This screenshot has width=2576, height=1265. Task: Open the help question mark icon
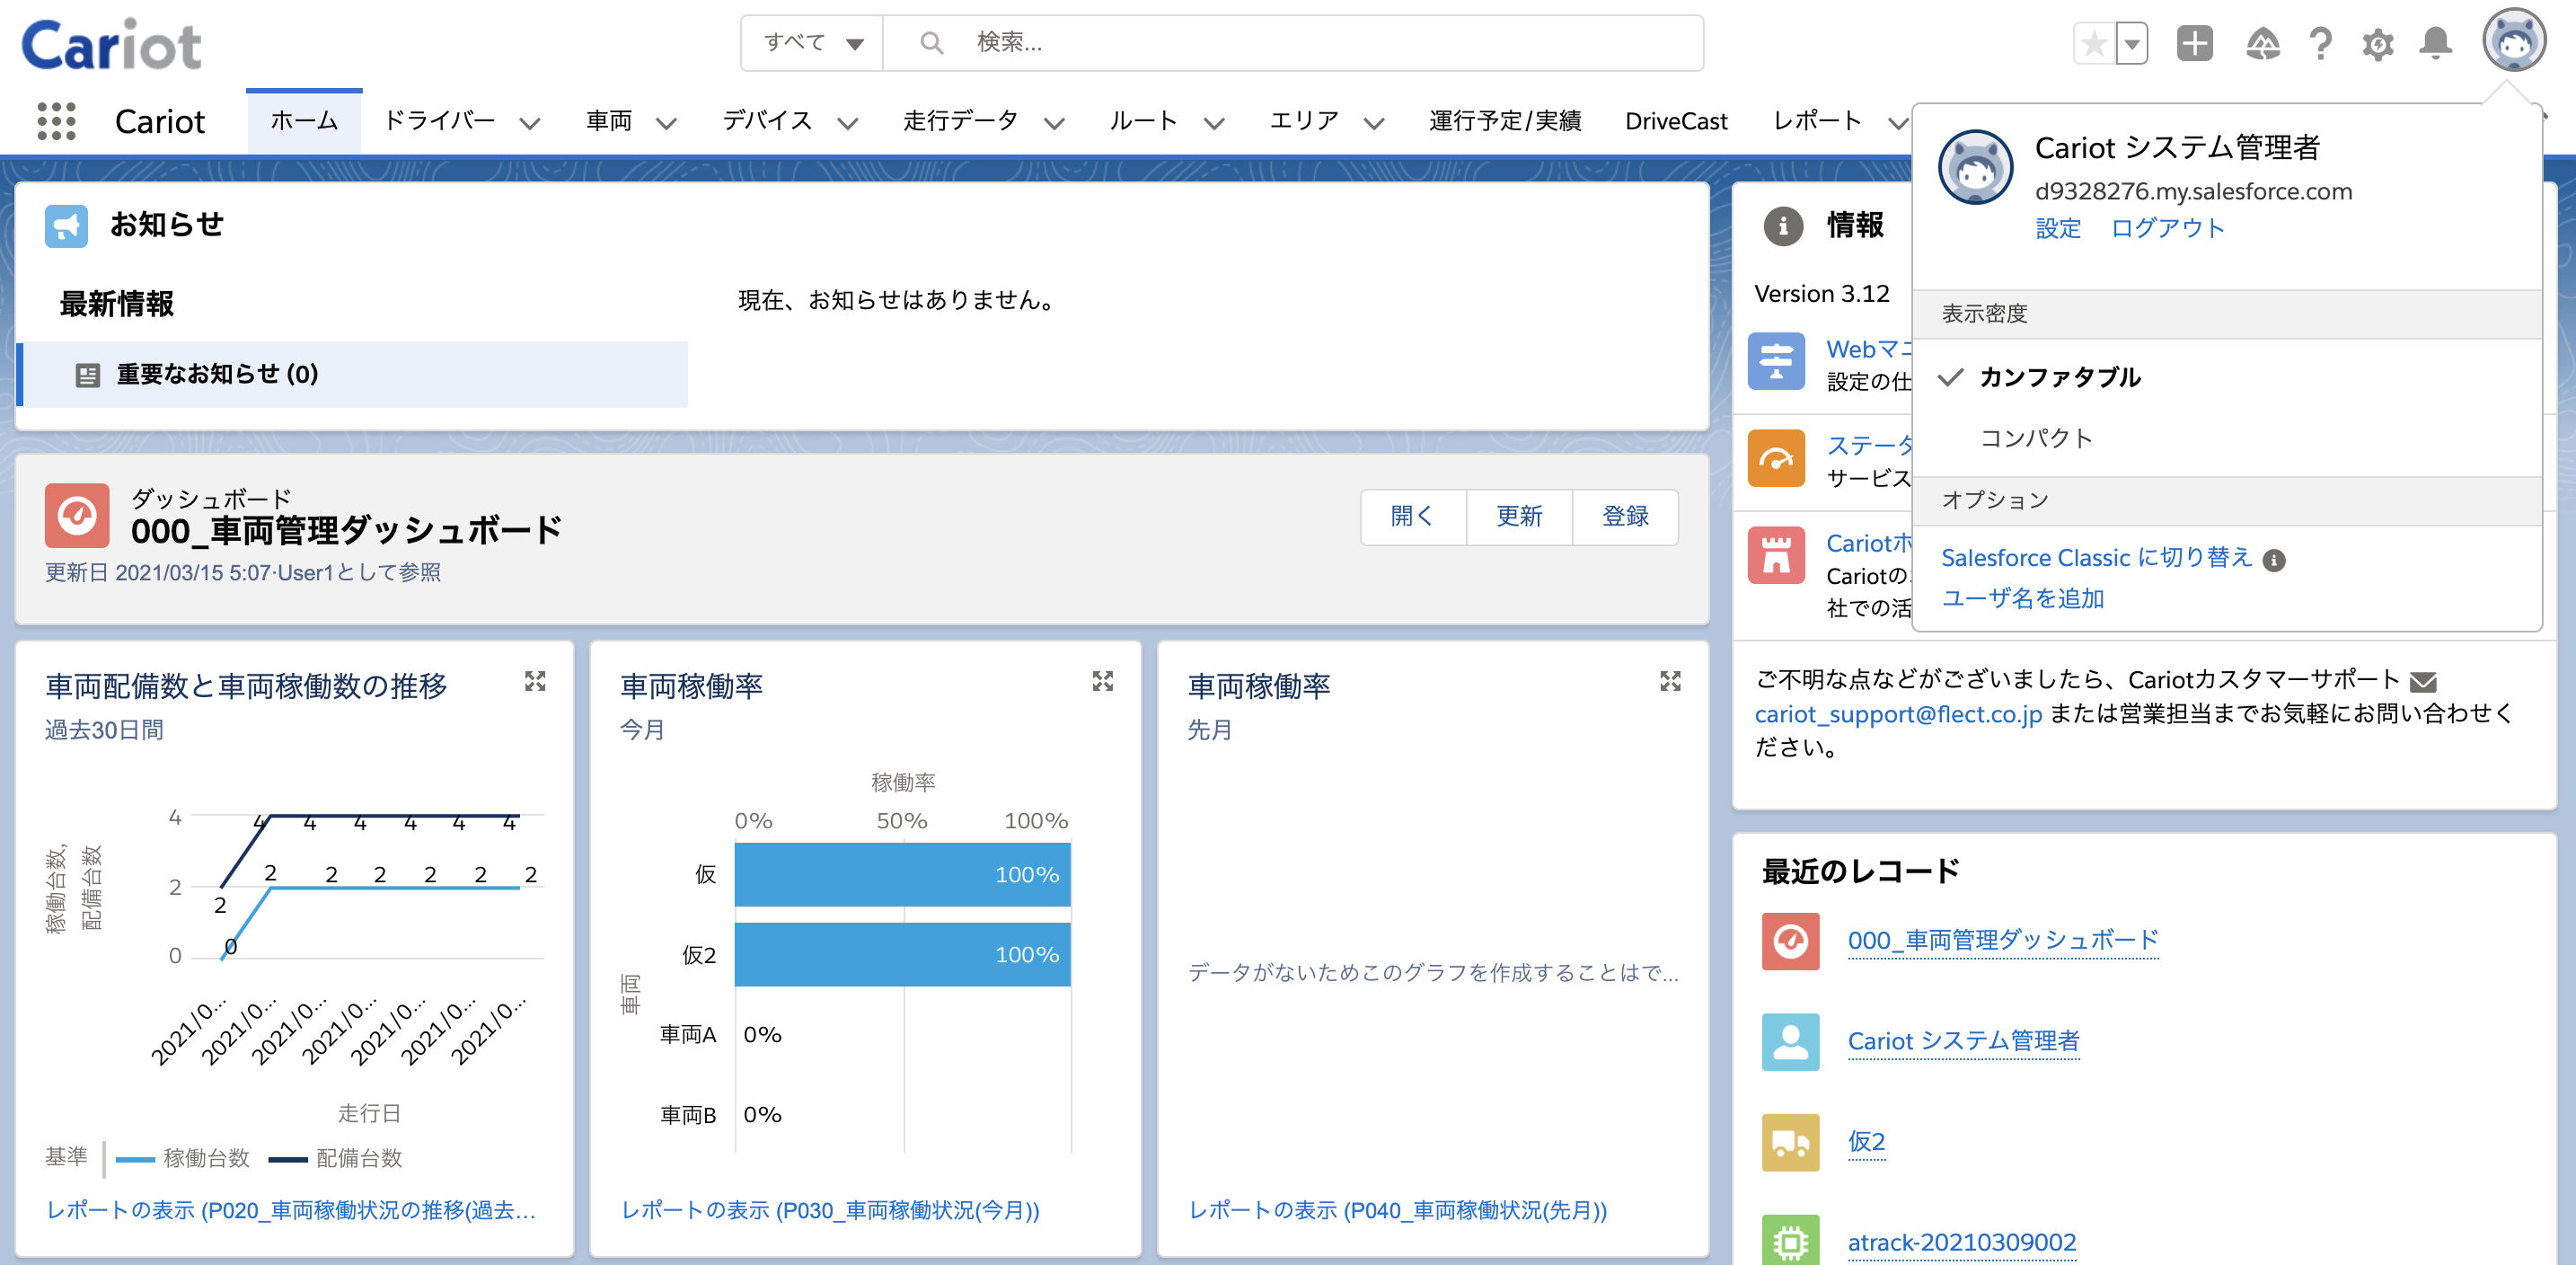click(x=2320, y=43)
